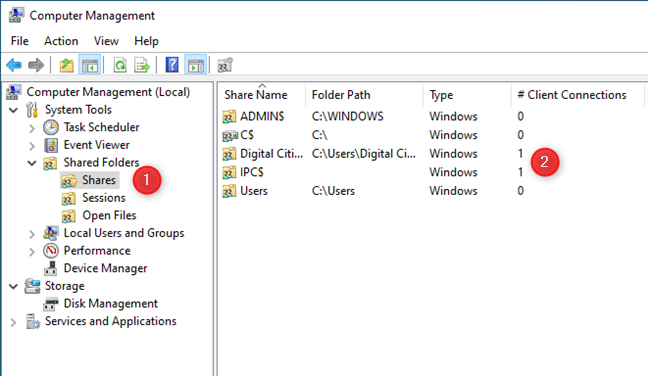Open the File menu

point(20,41)
